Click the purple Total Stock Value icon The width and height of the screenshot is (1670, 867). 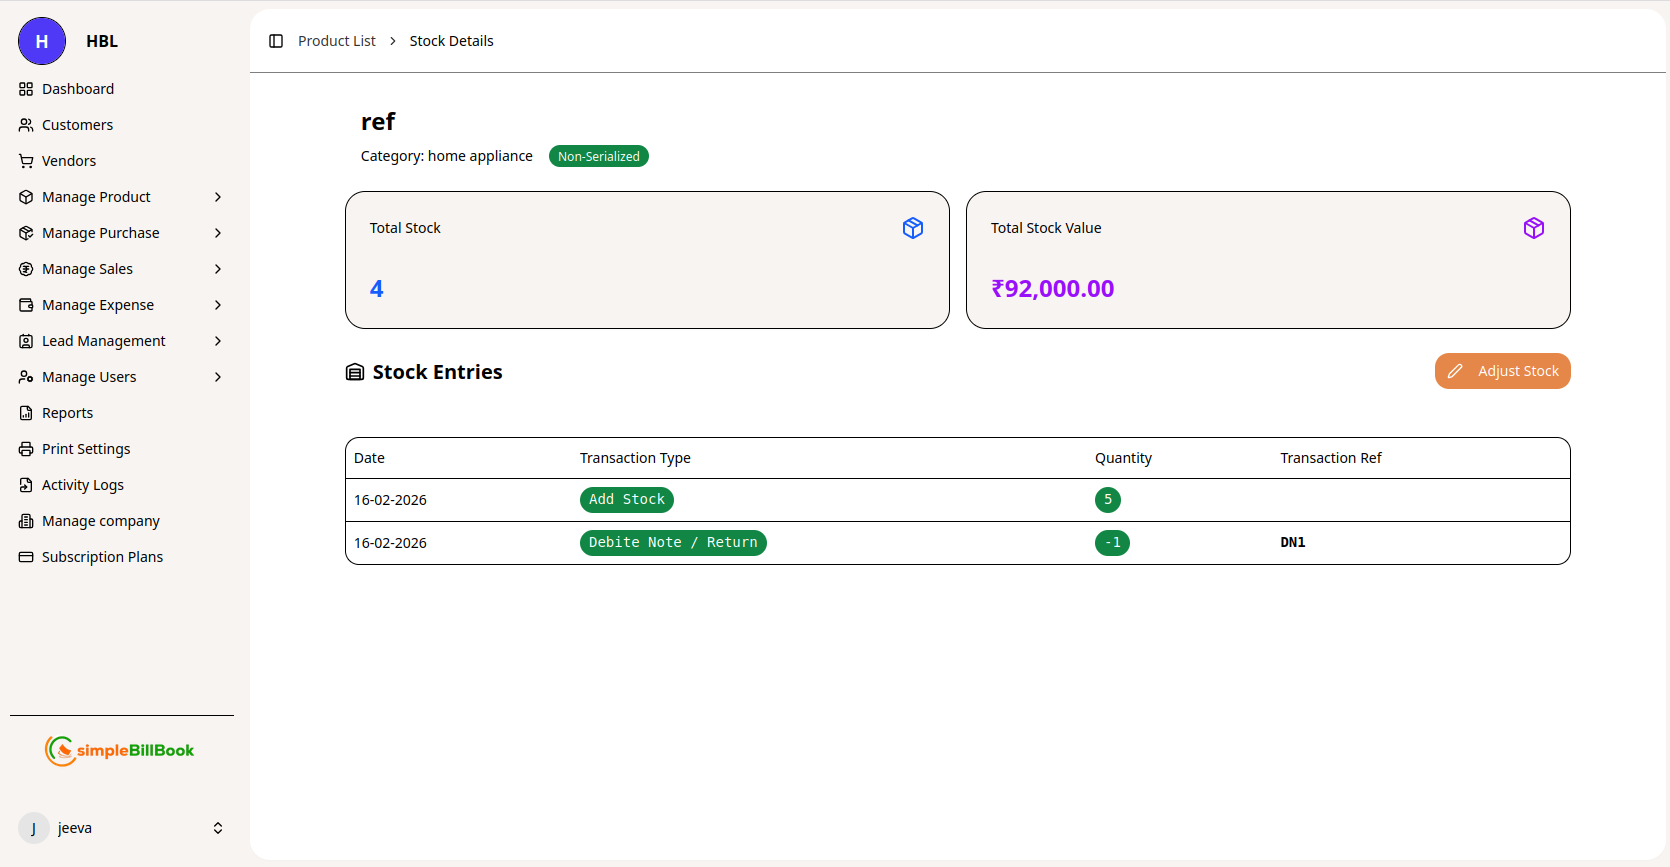coord(1533,228)
